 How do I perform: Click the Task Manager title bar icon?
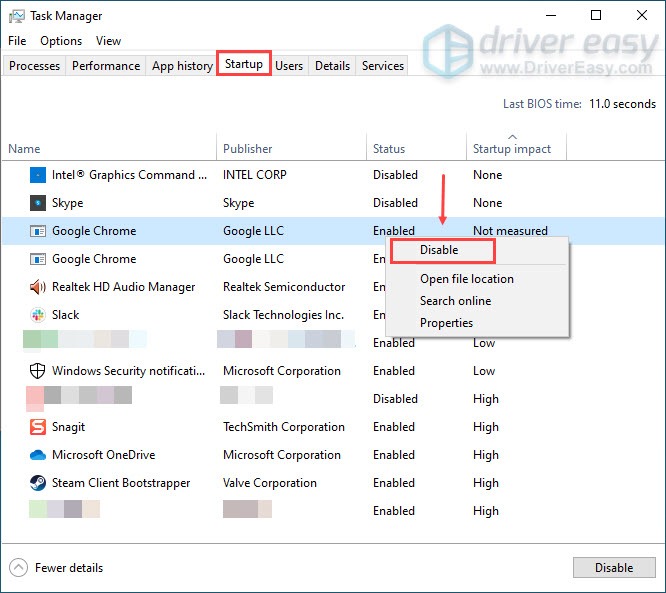(17, 16)
